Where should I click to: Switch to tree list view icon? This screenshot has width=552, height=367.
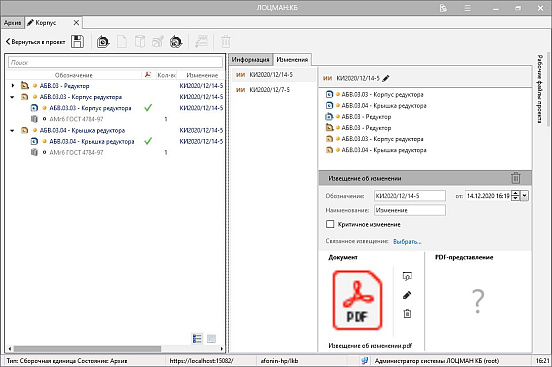[197, 338]
